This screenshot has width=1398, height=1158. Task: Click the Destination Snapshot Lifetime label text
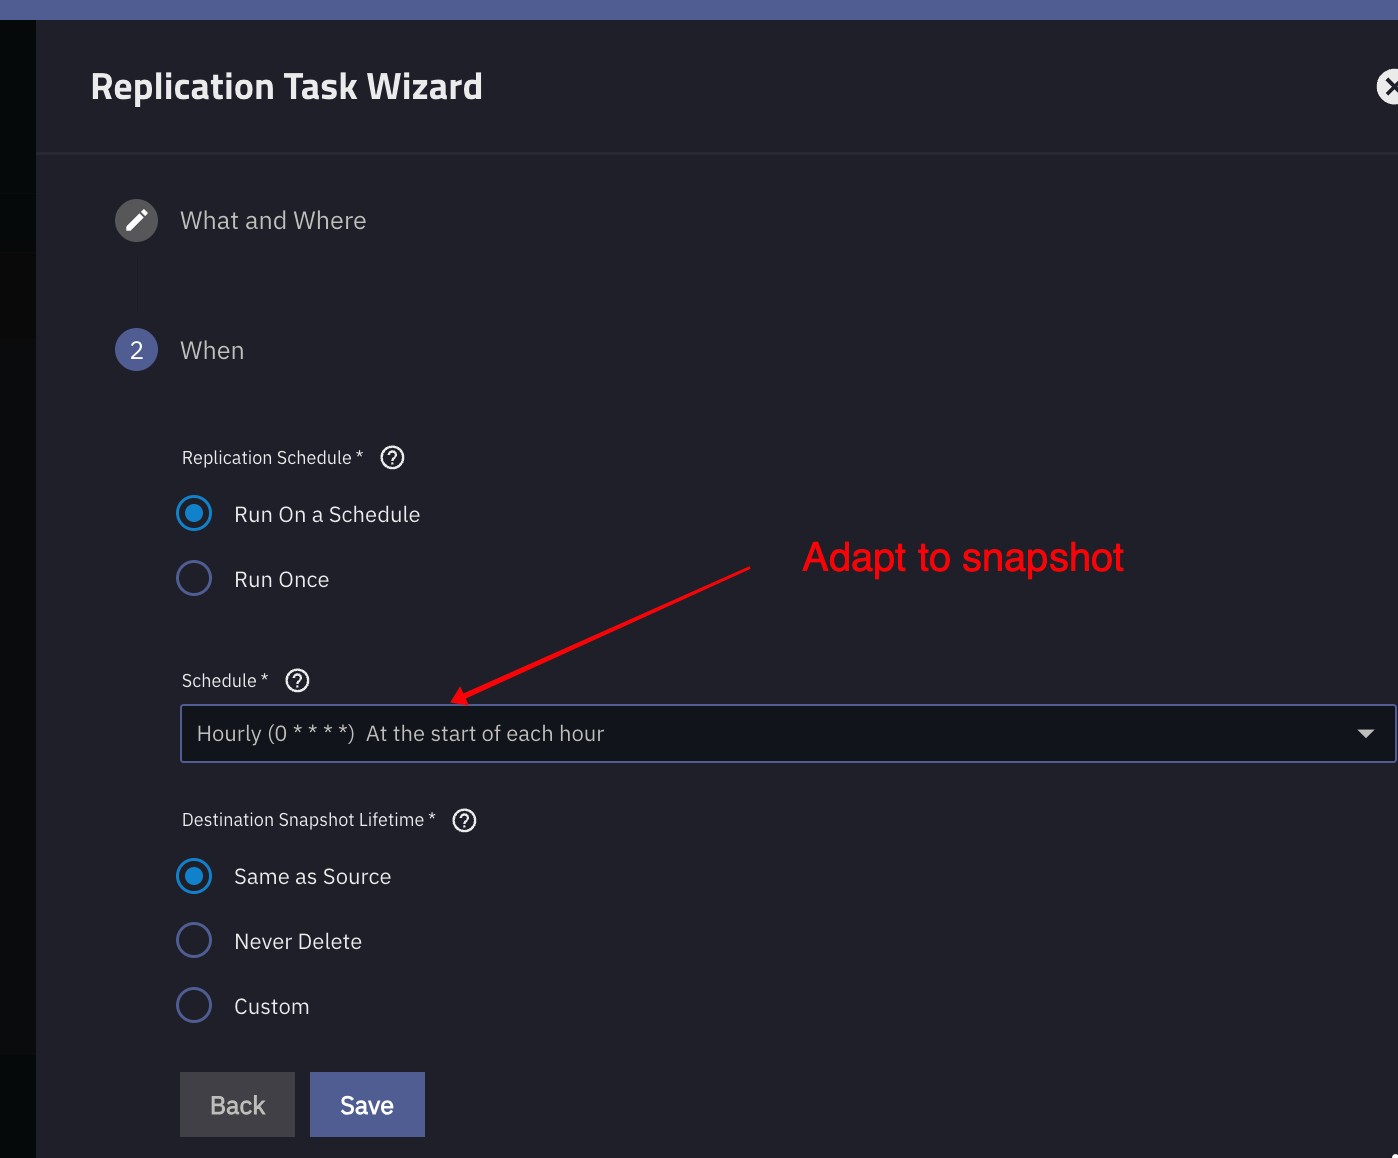pos(303,820)
